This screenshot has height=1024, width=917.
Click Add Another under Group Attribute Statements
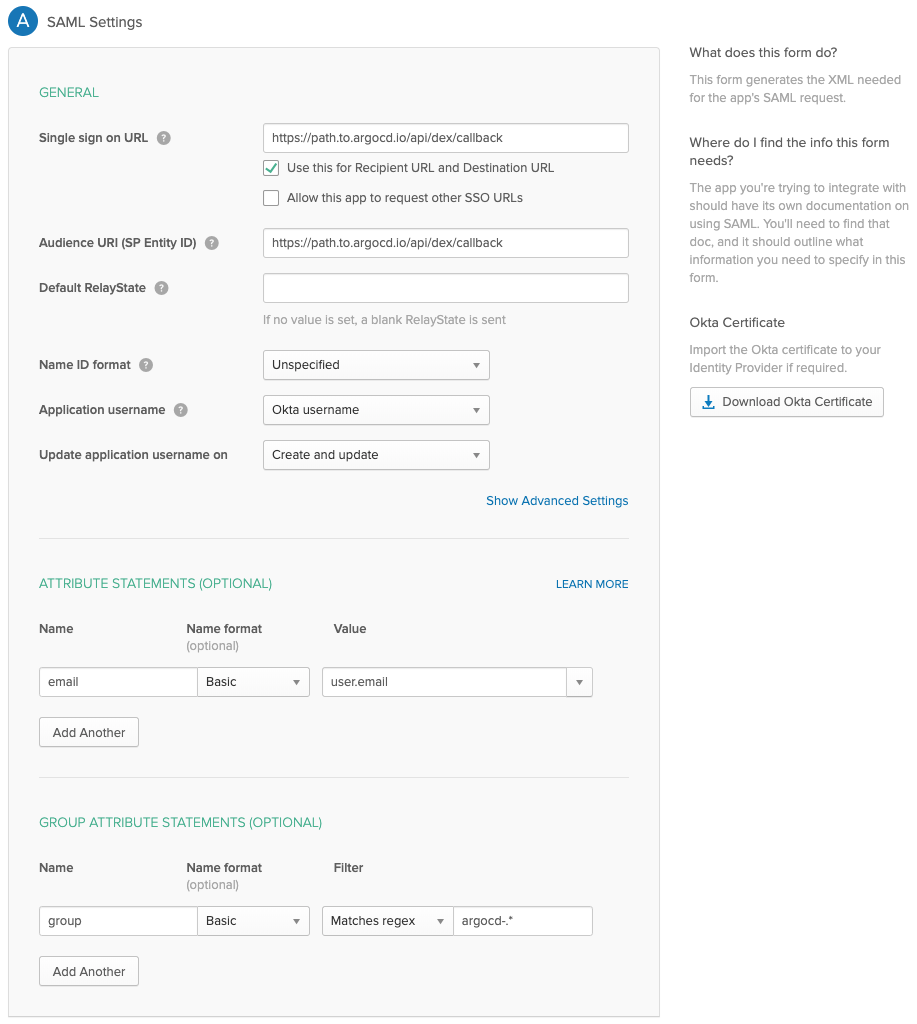click(89, 972)
